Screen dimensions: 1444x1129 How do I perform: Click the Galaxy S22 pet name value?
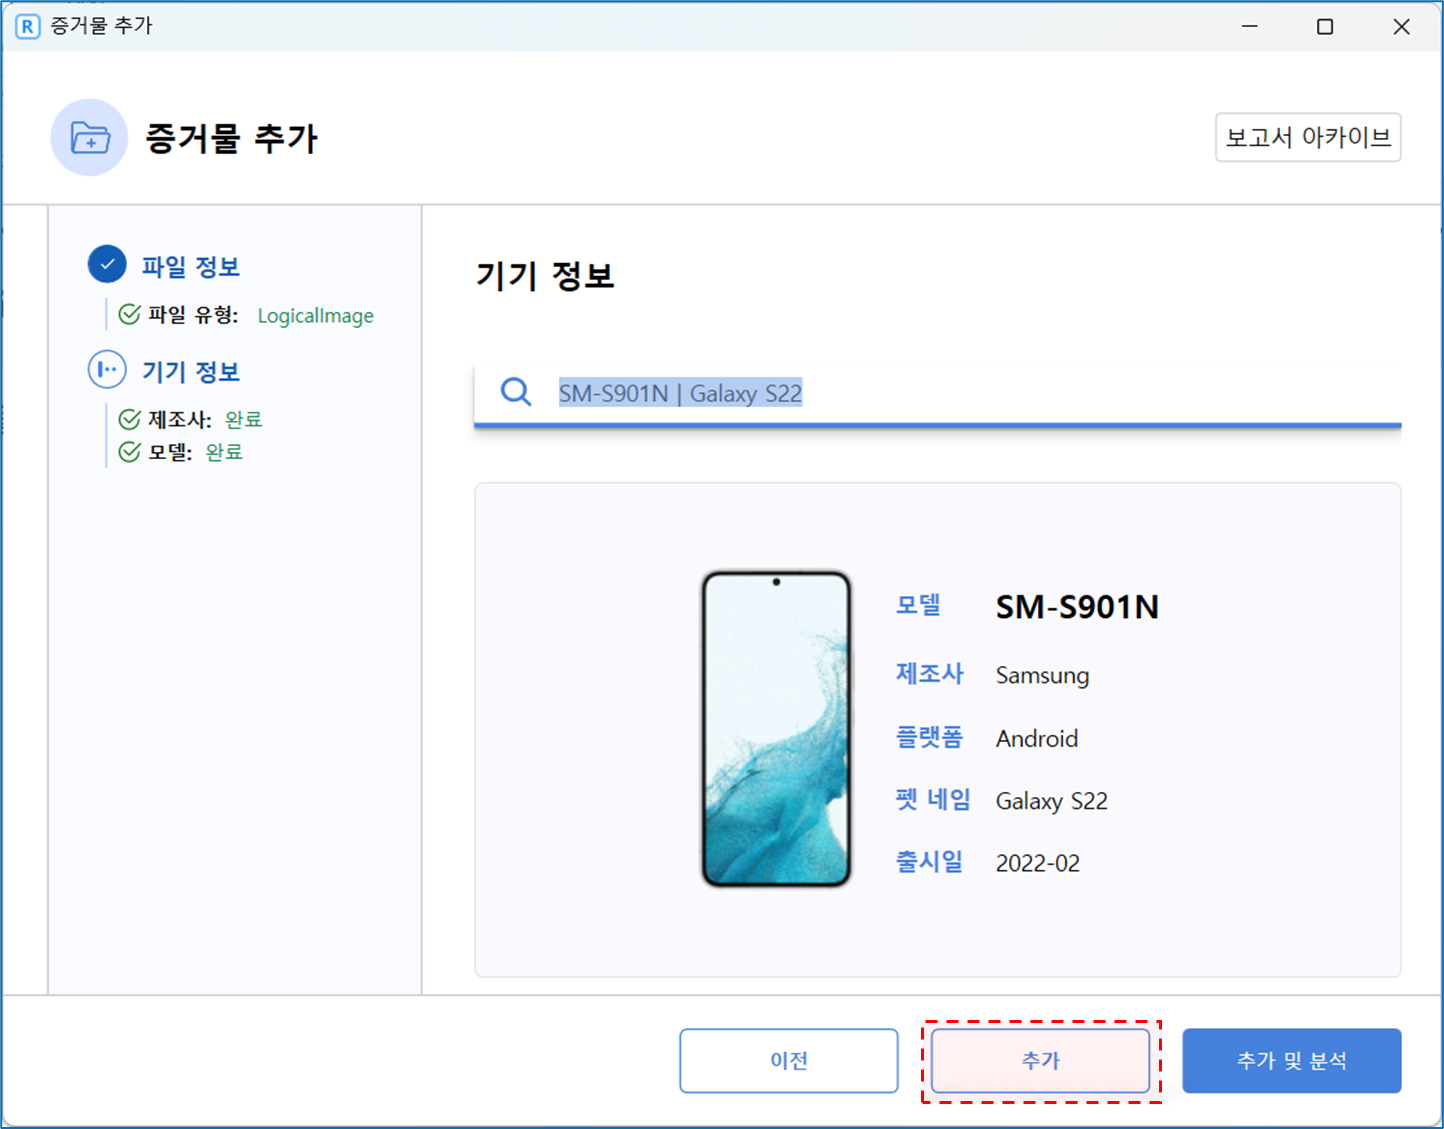pos(1051,801)
